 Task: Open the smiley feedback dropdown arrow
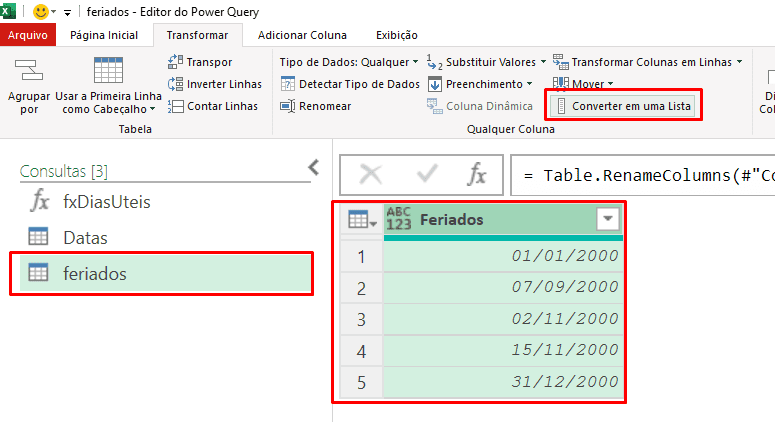[53, 12]
